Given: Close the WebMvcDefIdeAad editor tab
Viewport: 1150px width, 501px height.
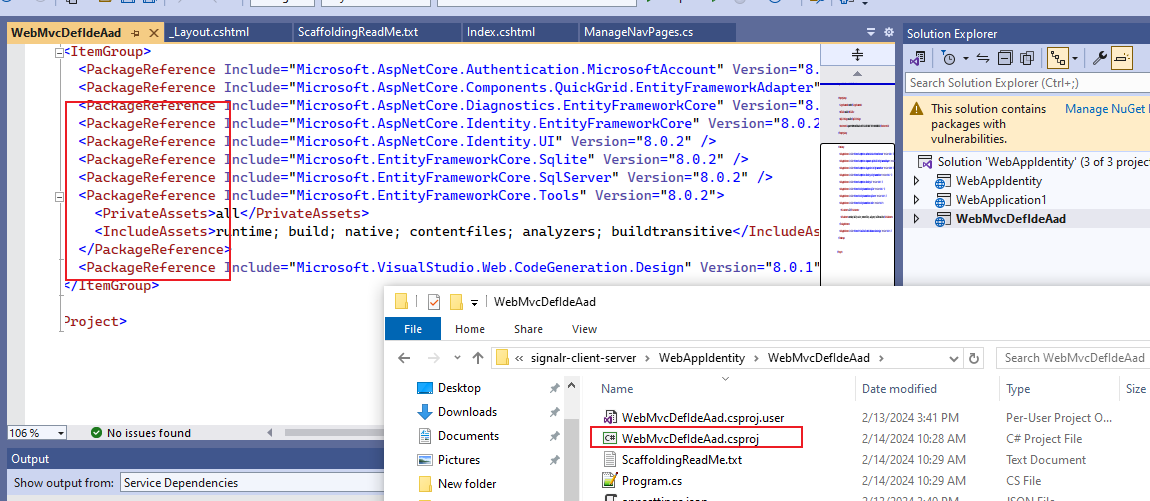Looking at the screenshot, I should tap(153, 33).
